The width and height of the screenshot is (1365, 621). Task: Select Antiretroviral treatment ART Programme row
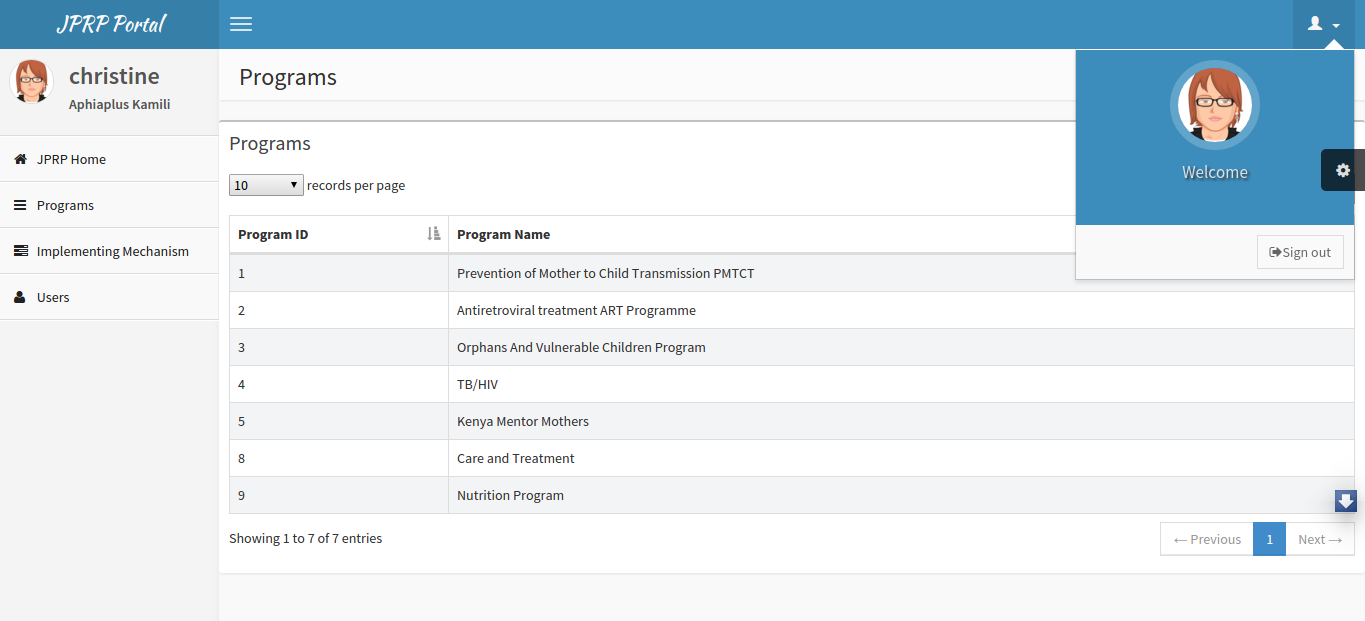click(792, 310)
